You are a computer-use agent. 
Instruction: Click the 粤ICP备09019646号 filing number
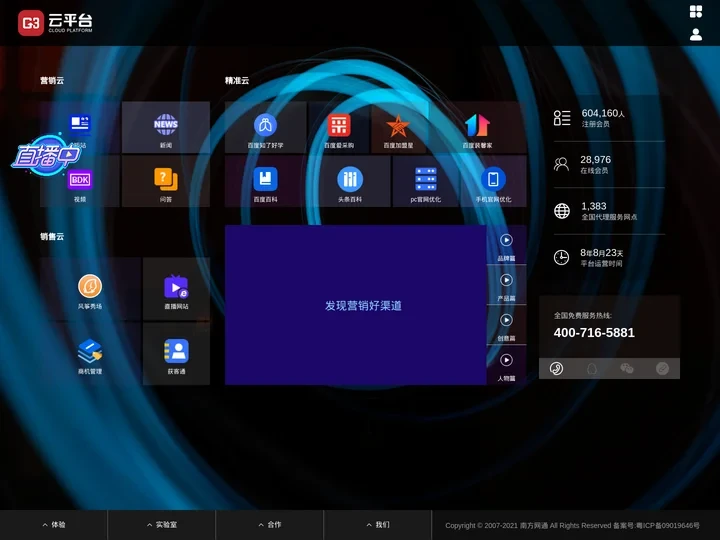click(668, 525)
